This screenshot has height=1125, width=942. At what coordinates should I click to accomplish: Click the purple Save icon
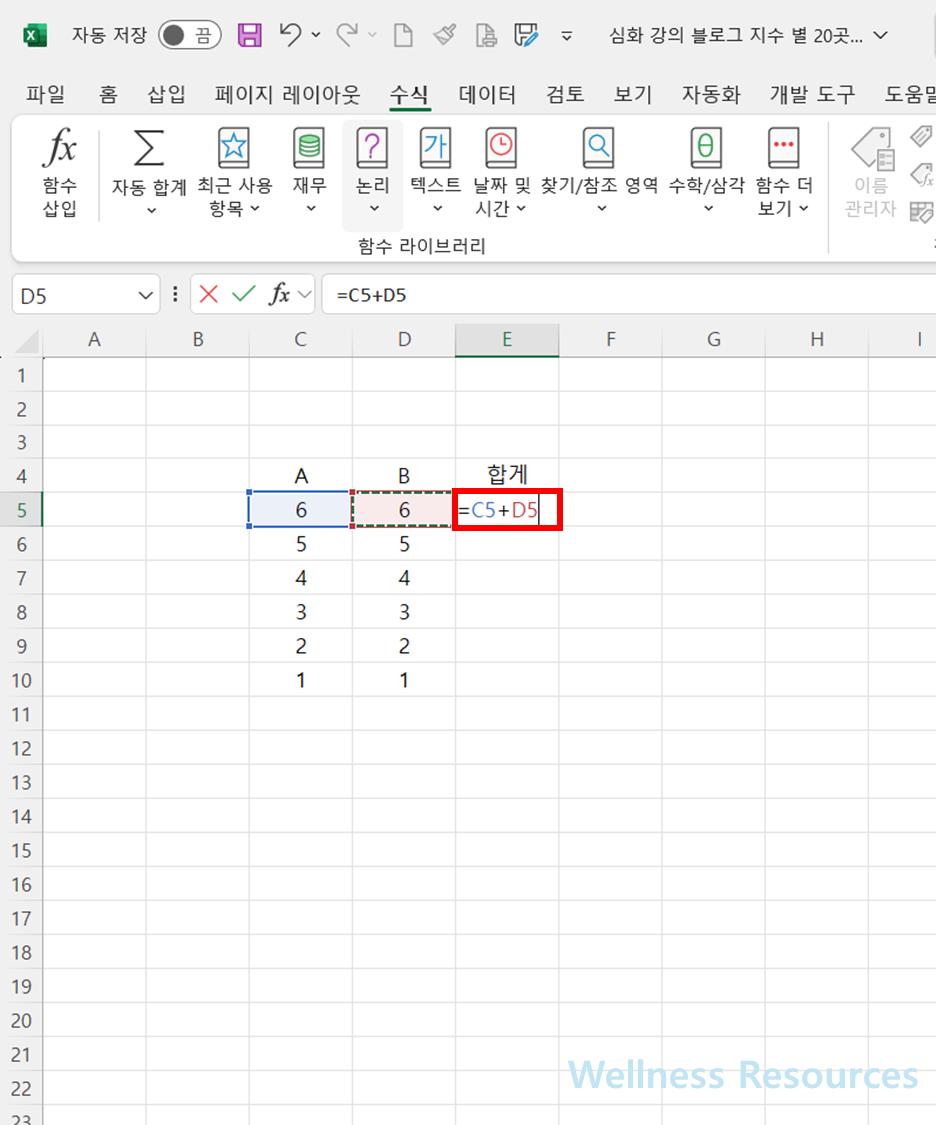tap(250, 34)
